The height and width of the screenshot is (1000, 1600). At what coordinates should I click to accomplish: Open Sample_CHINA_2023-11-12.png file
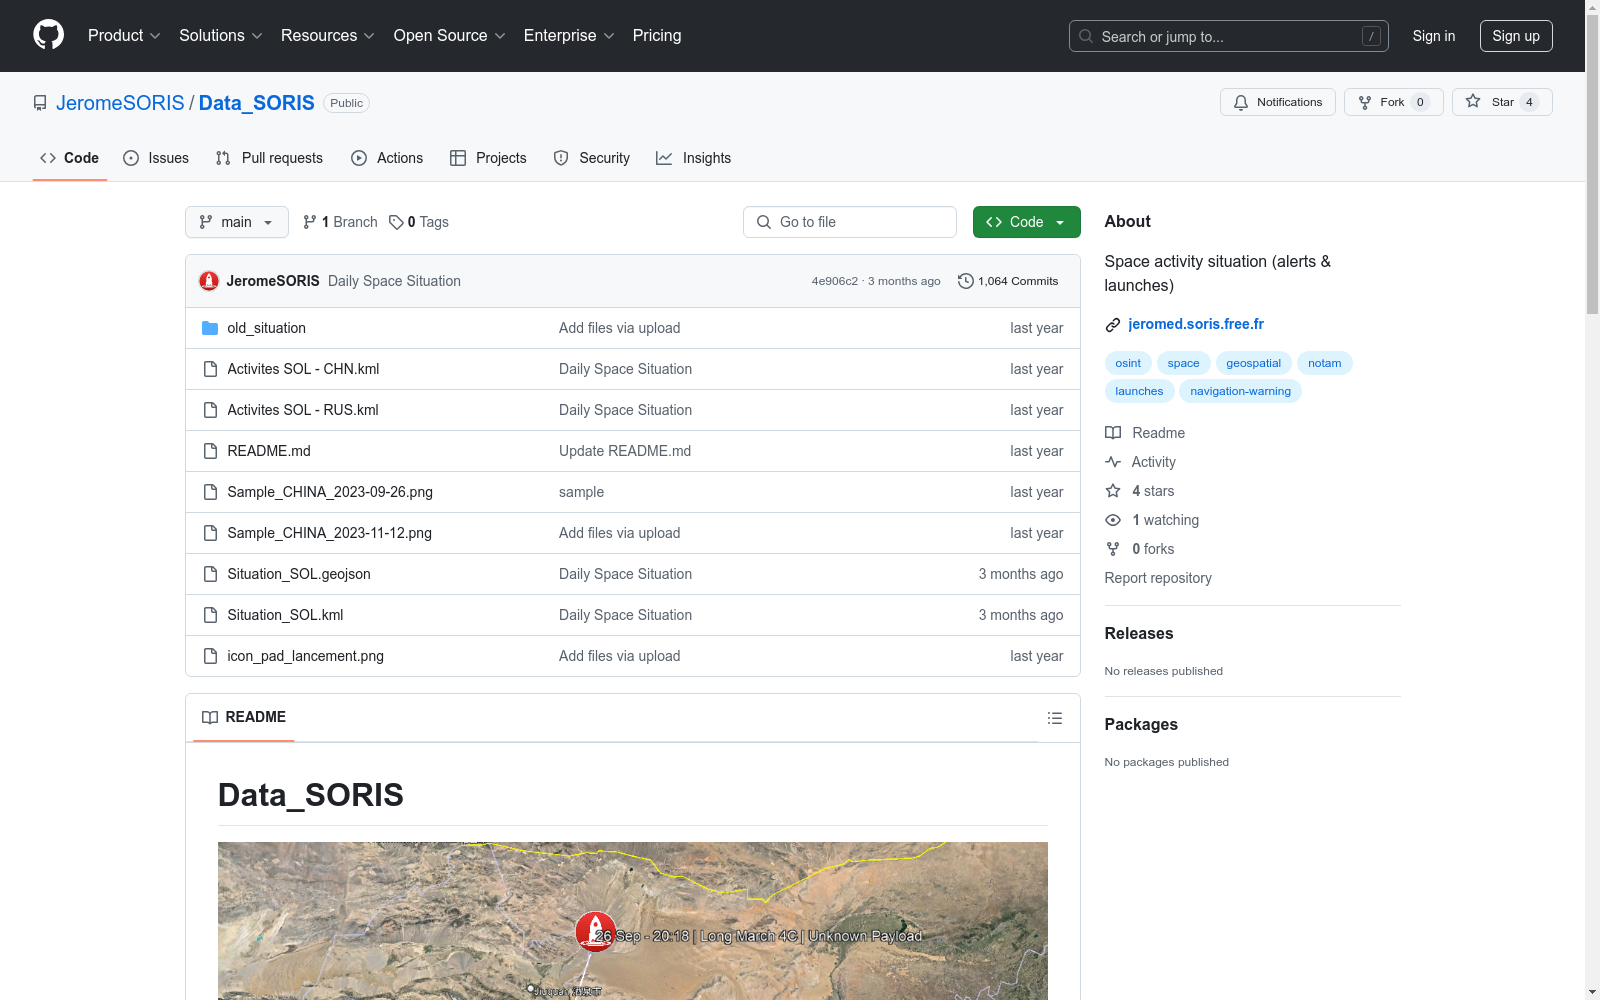coord(330,533)
